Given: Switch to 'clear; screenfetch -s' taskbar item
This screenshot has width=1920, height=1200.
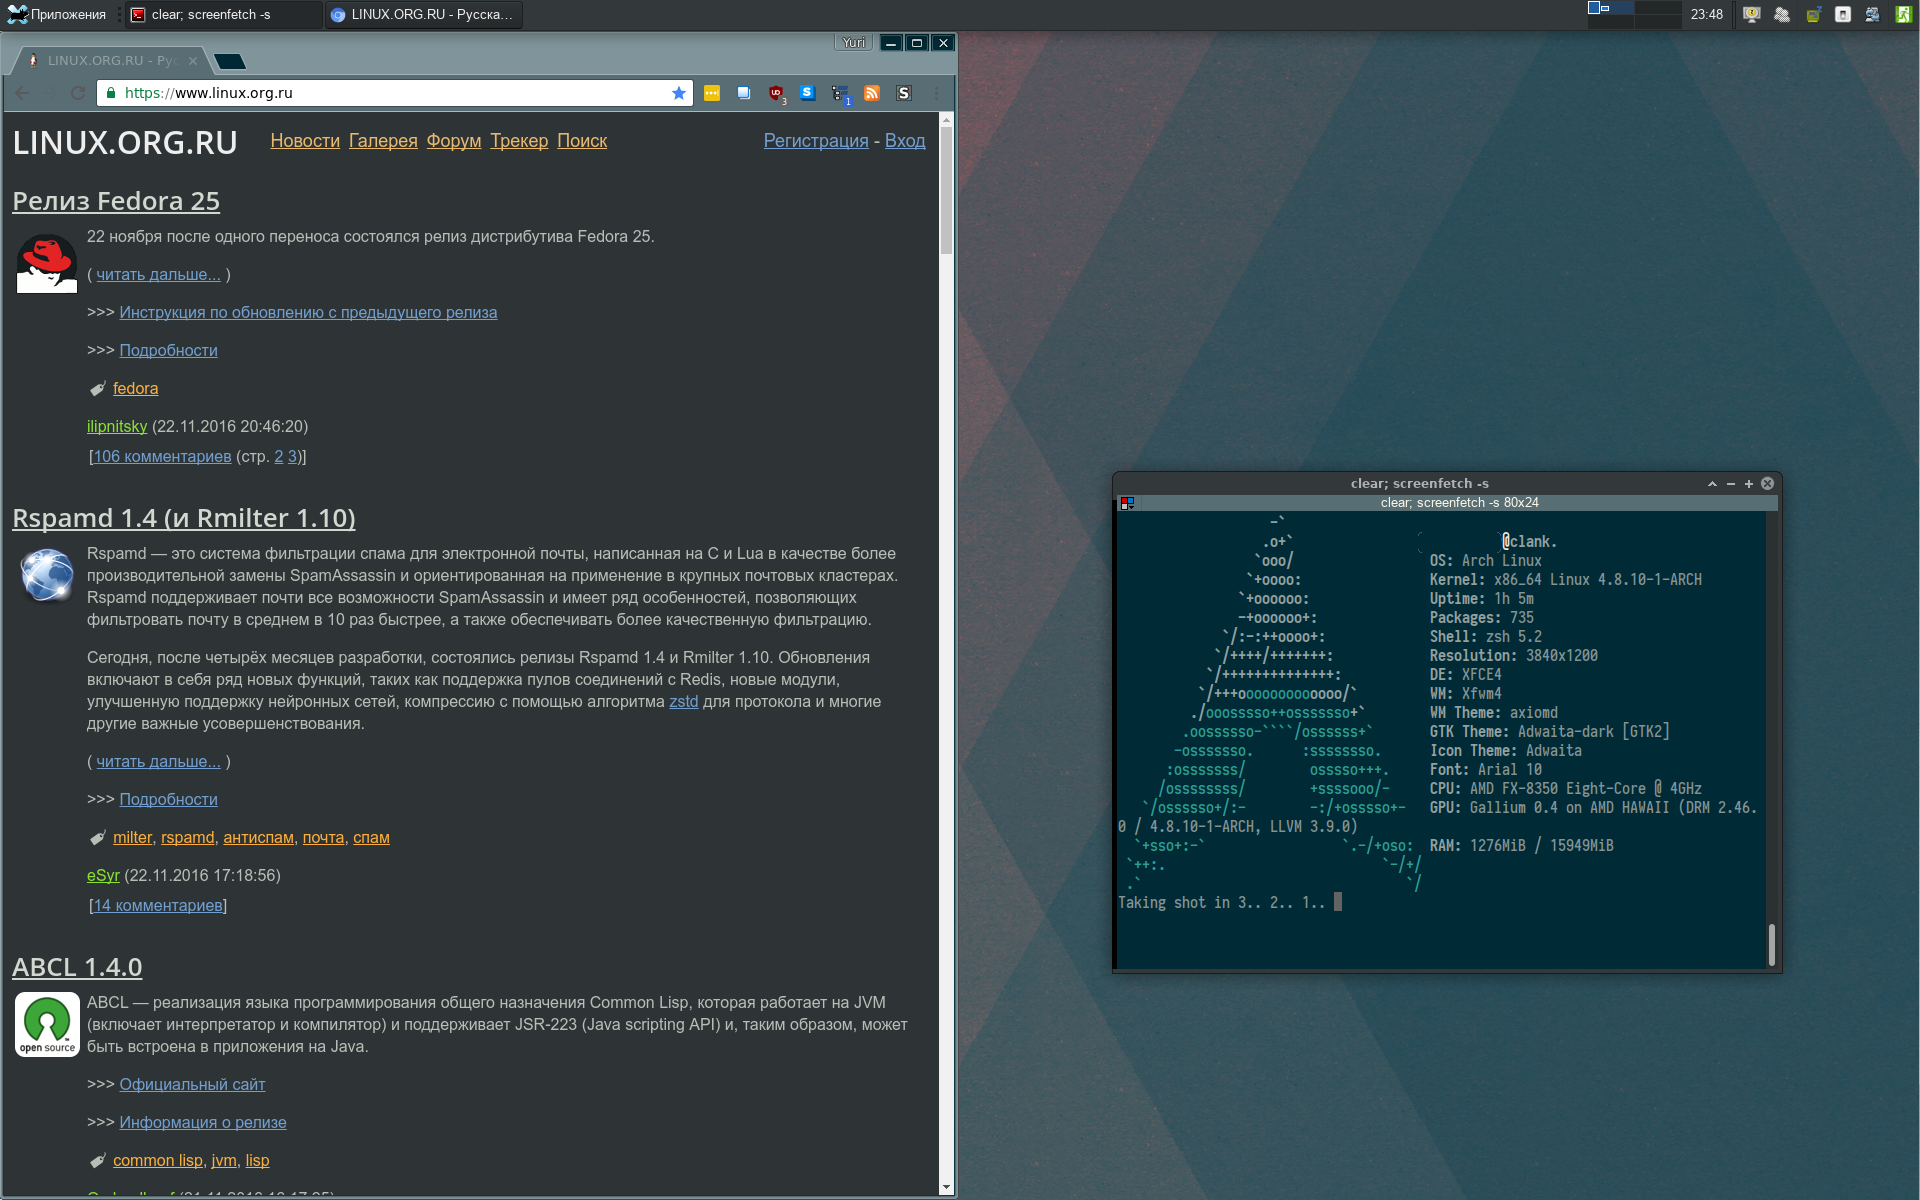Looking at the screenshot, I should [222, 14].
